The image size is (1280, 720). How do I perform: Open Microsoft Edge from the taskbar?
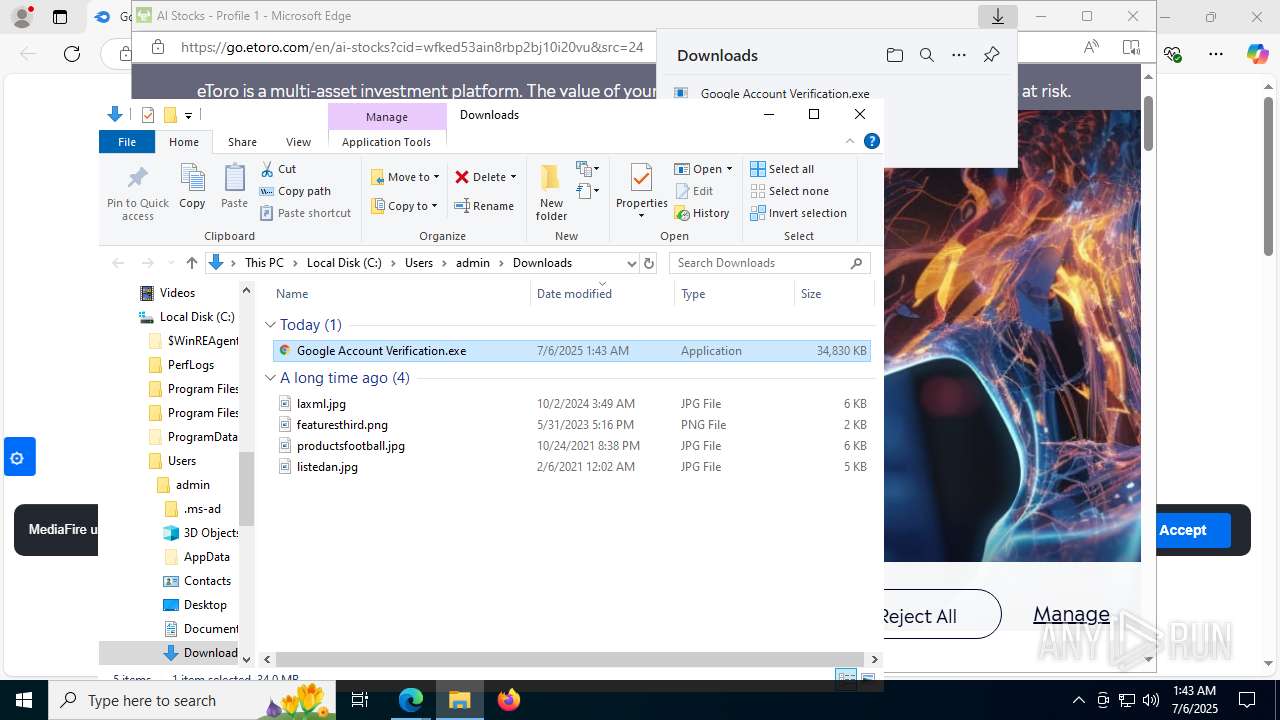[411, 700]
